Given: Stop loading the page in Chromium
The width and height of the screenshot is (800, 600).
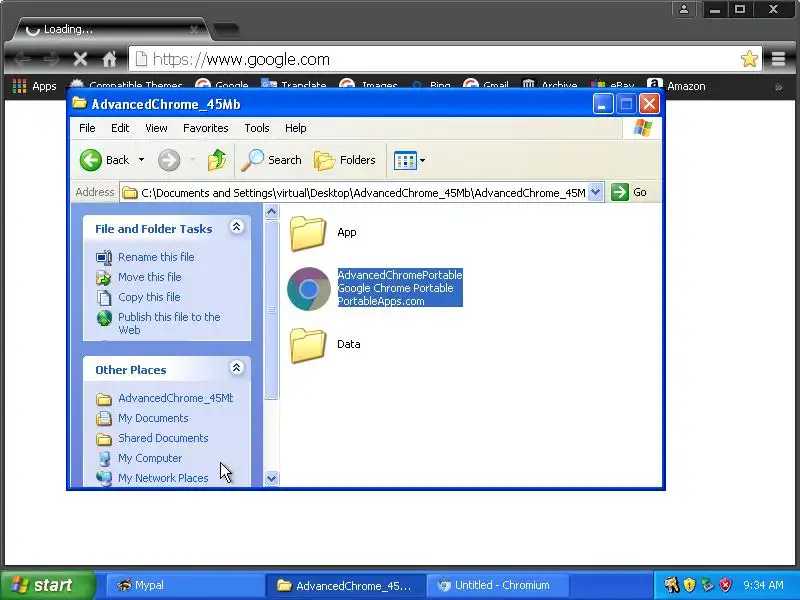Looking at the screenshot, I should [x=80, y=60].
